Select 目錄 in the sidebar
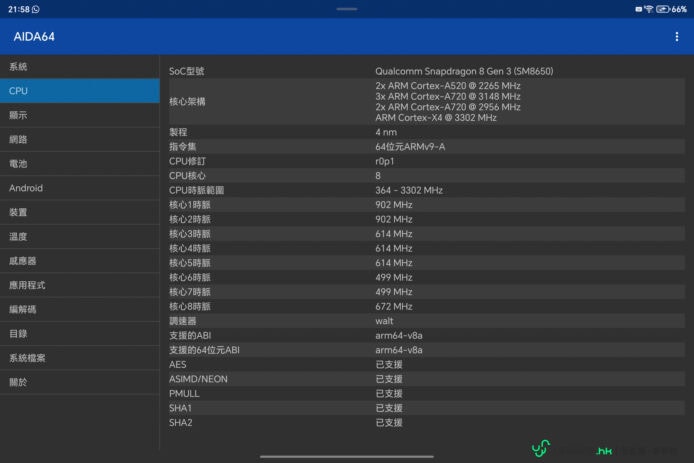The image size is (694, 463). [x=79, y=334]
